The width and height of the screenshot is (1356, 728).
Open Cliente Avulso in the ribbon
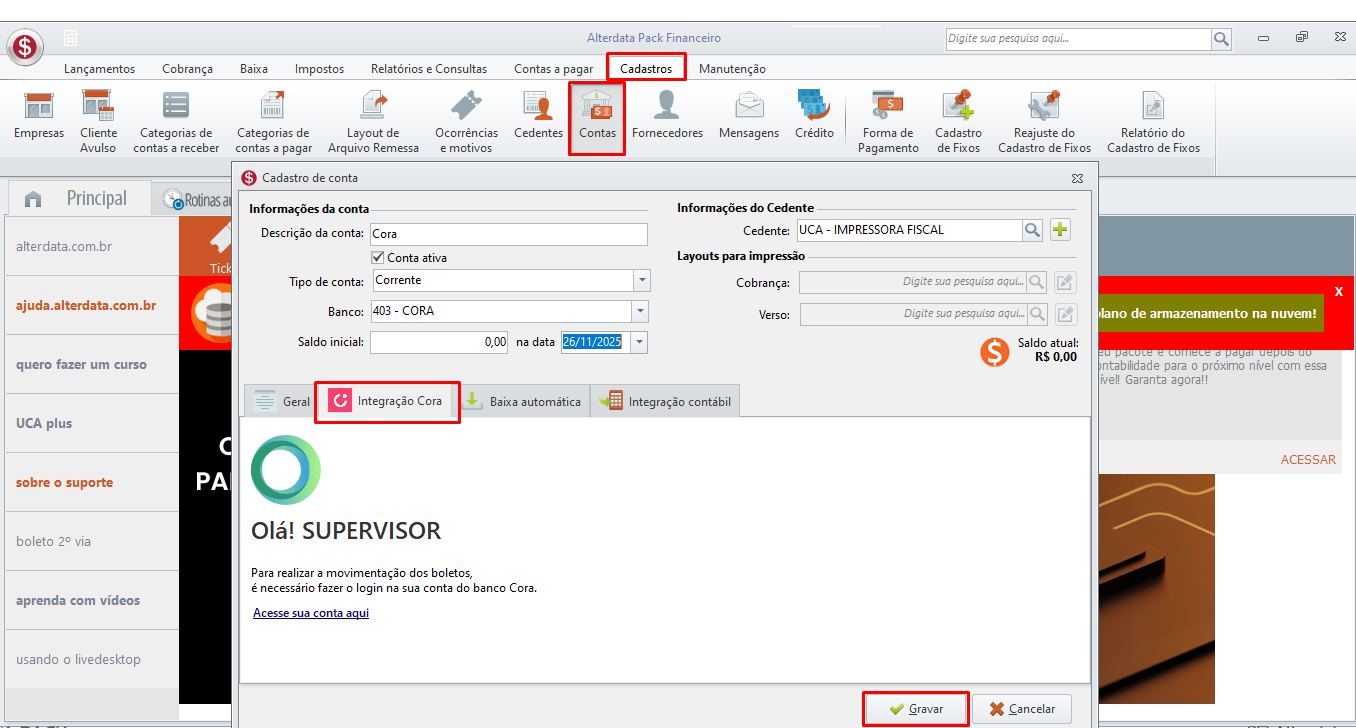pyautogui.click(x=98, y=121)
